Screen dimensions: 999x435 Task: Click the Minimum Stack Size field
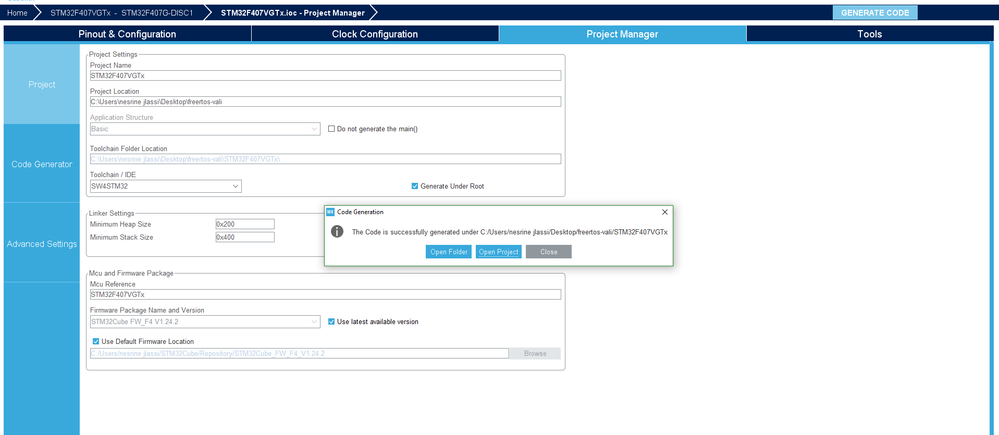click(245, 238)
